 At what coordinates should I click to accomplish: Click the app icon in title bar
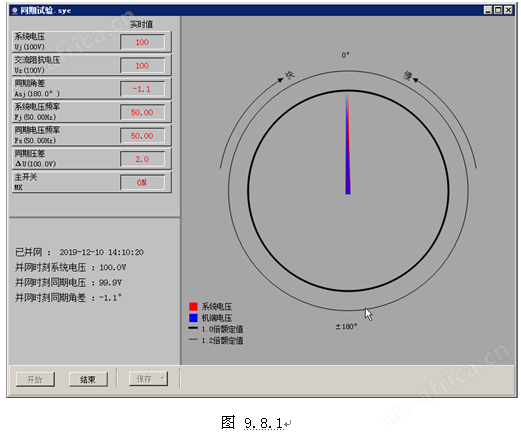(14, 10)
